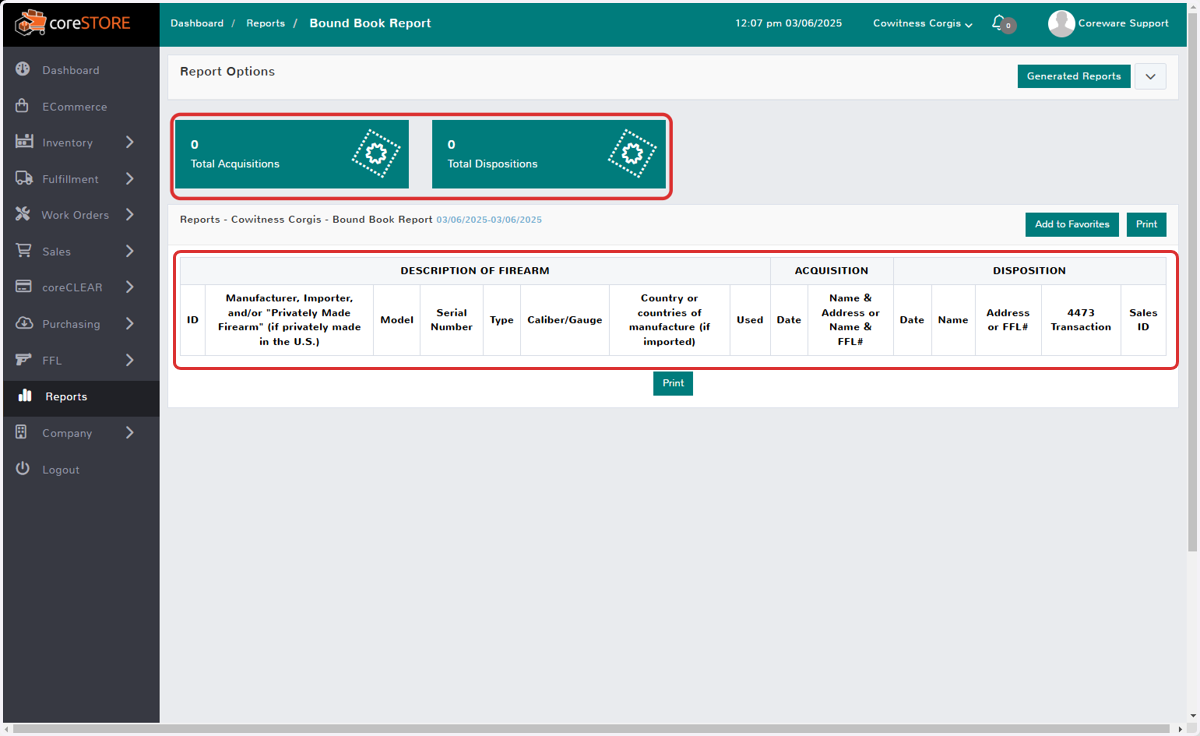
Task: Expand the Company submenu chevron
Action: (x=130, y=432)
